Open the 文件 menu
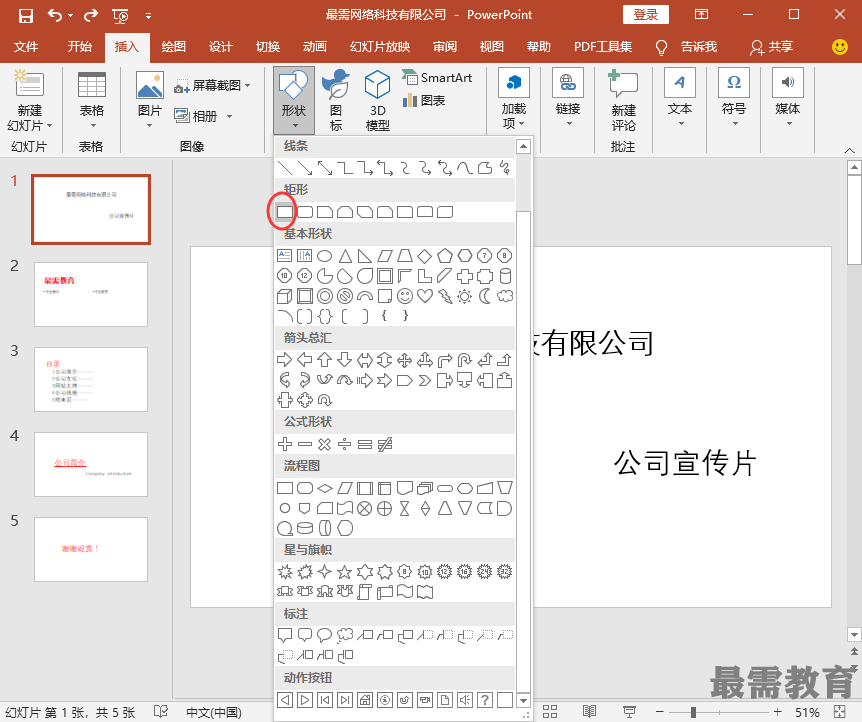This screenshot has height=722, width=862. pos(26,47)
